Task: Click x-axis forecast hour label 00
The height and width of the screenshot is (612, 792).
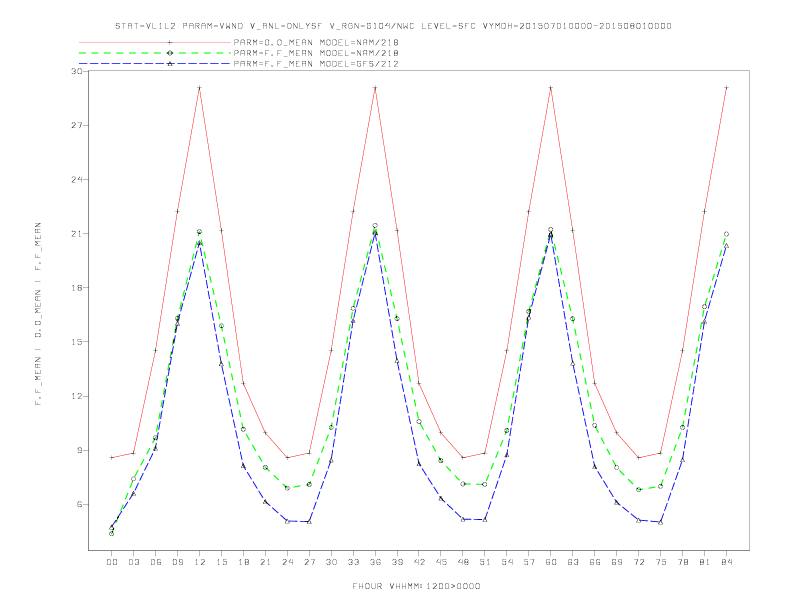Action: click(112, 562)
